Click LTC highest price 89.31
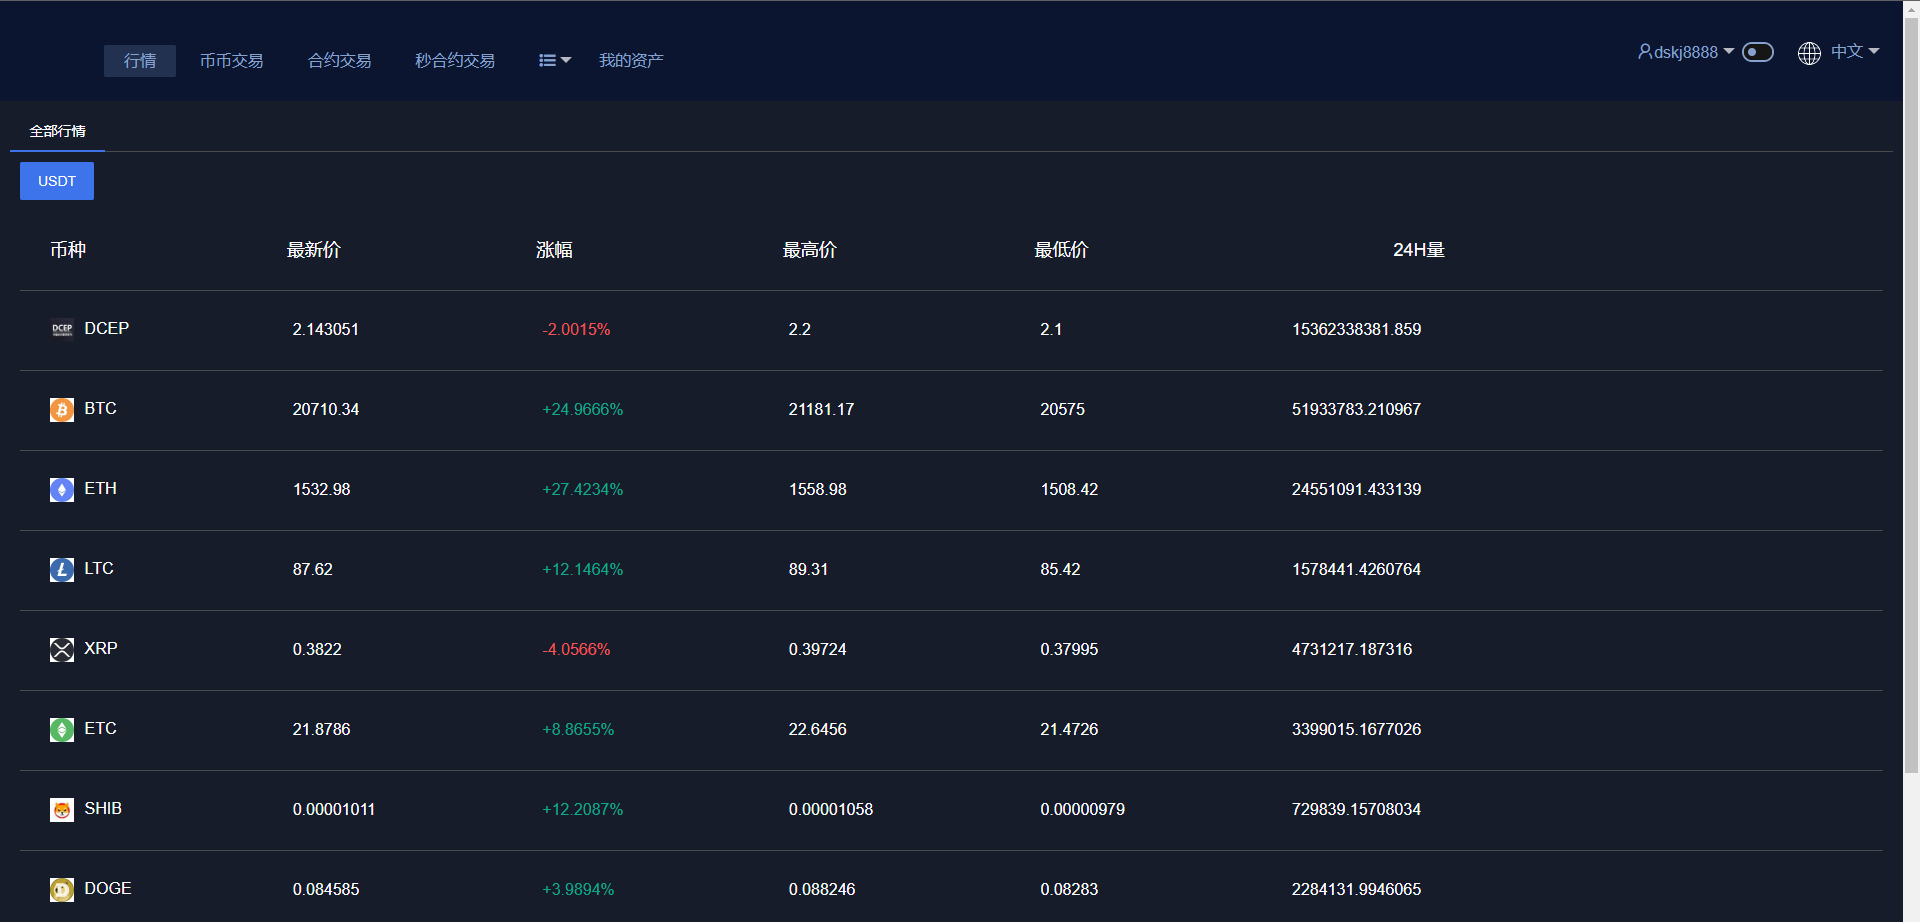This screenshot has width=1920, height=922. coord(809,569)
